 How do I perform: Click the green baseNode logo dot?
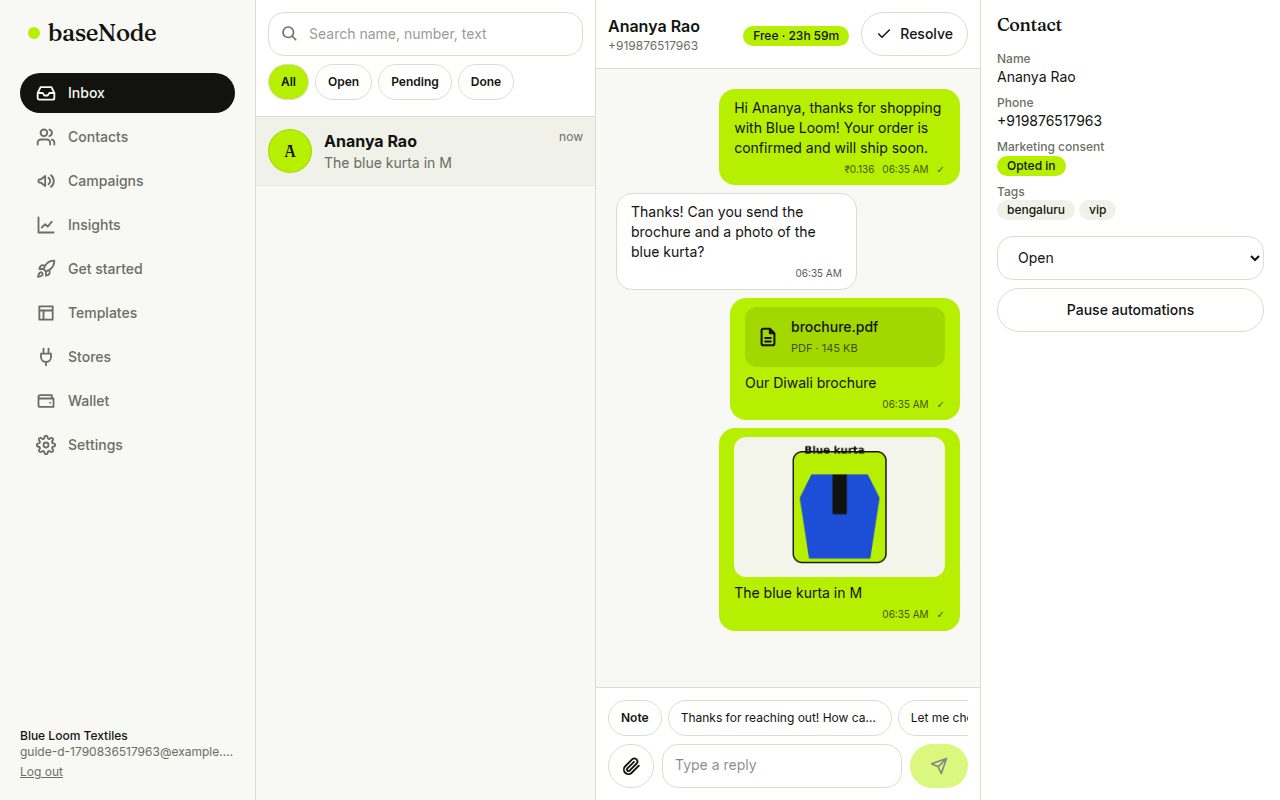tap(34, 33)
